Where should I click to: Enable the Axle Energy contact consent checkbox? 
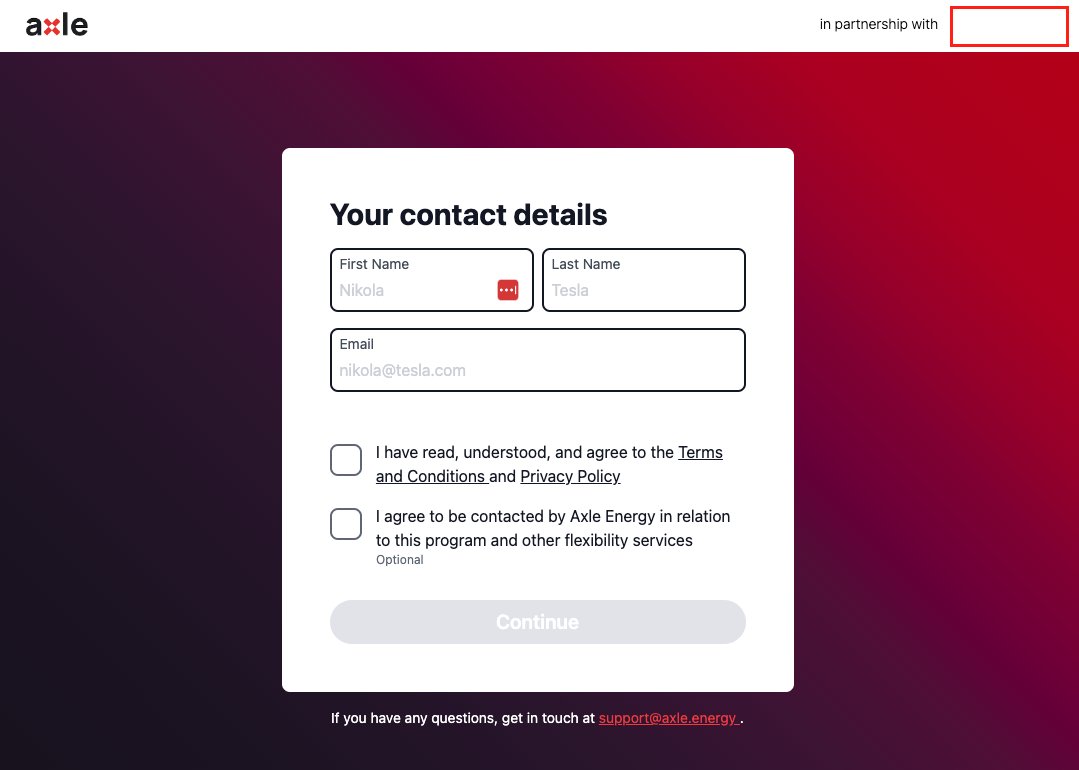(345, 524)
